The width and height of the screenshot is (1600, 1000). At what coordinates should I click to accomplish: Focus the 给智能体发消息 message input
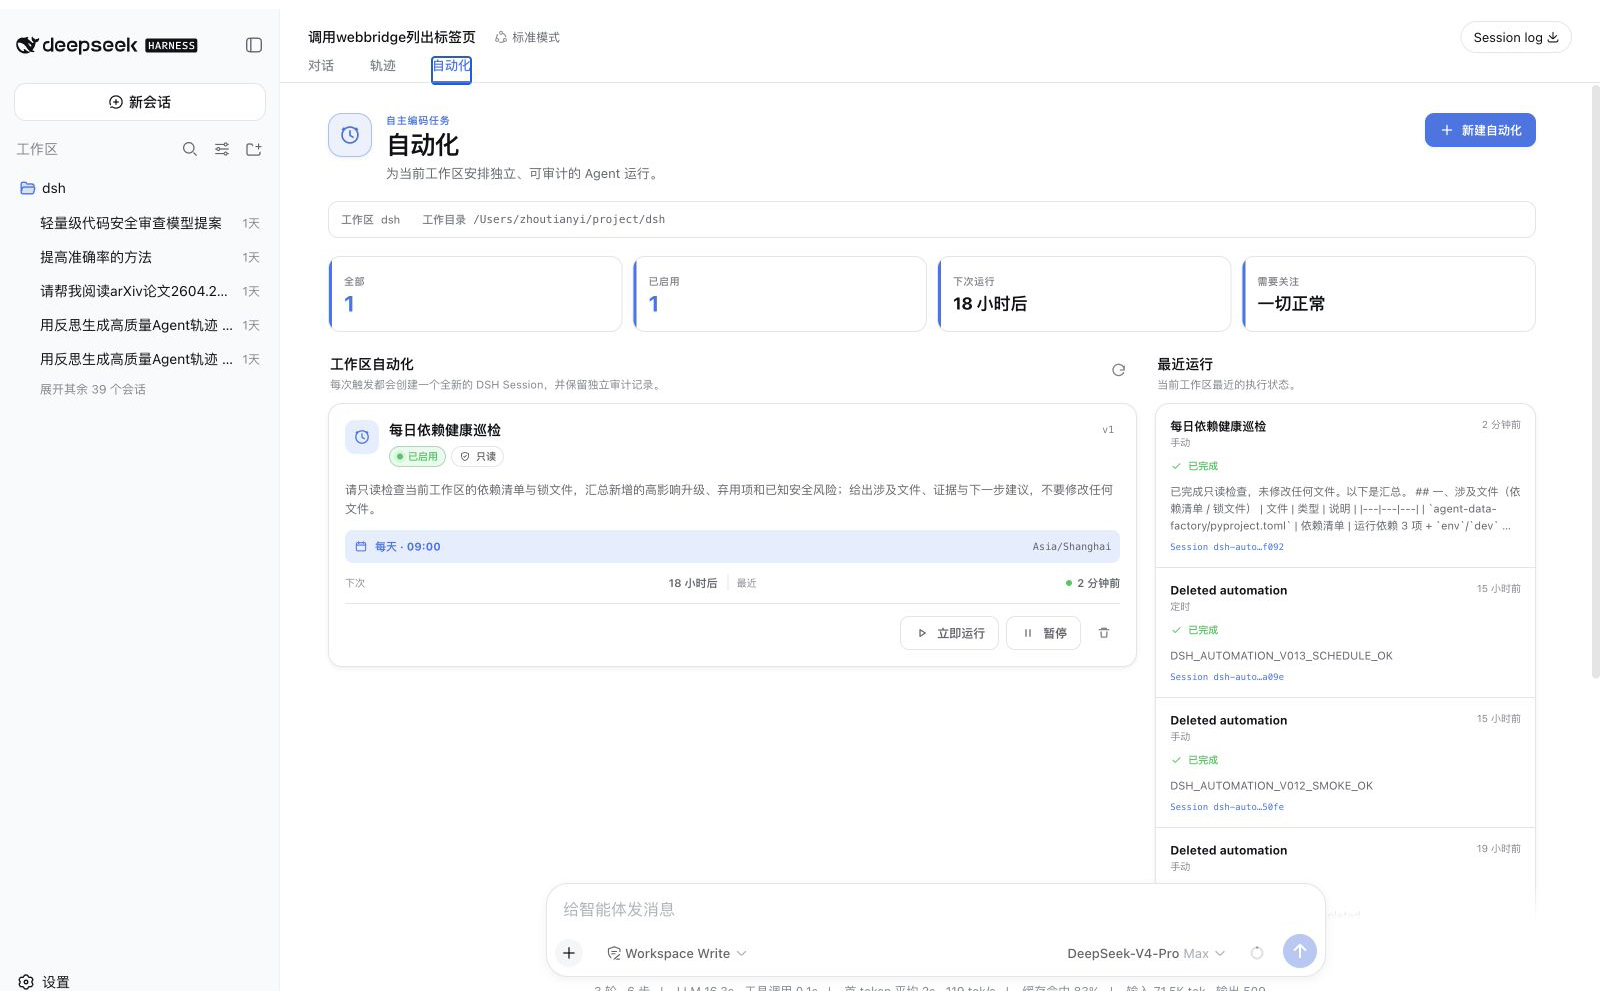coord(935,910)
